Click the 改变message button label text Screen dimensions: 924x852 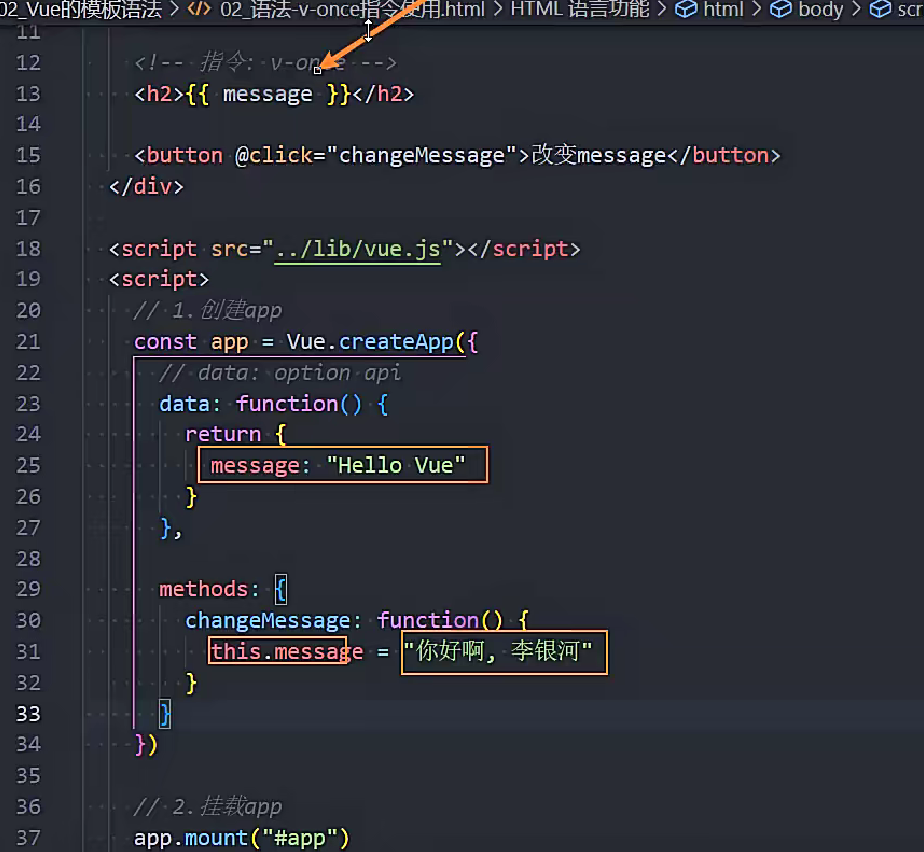point(599,155)
